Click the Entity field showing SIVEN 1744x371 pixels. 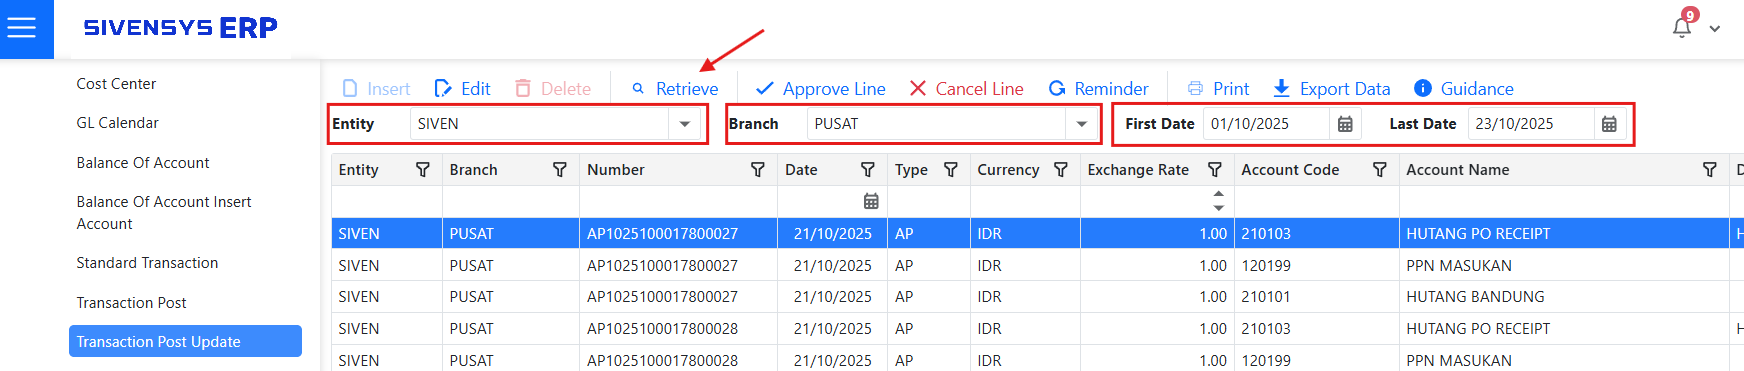coord(539,124)
